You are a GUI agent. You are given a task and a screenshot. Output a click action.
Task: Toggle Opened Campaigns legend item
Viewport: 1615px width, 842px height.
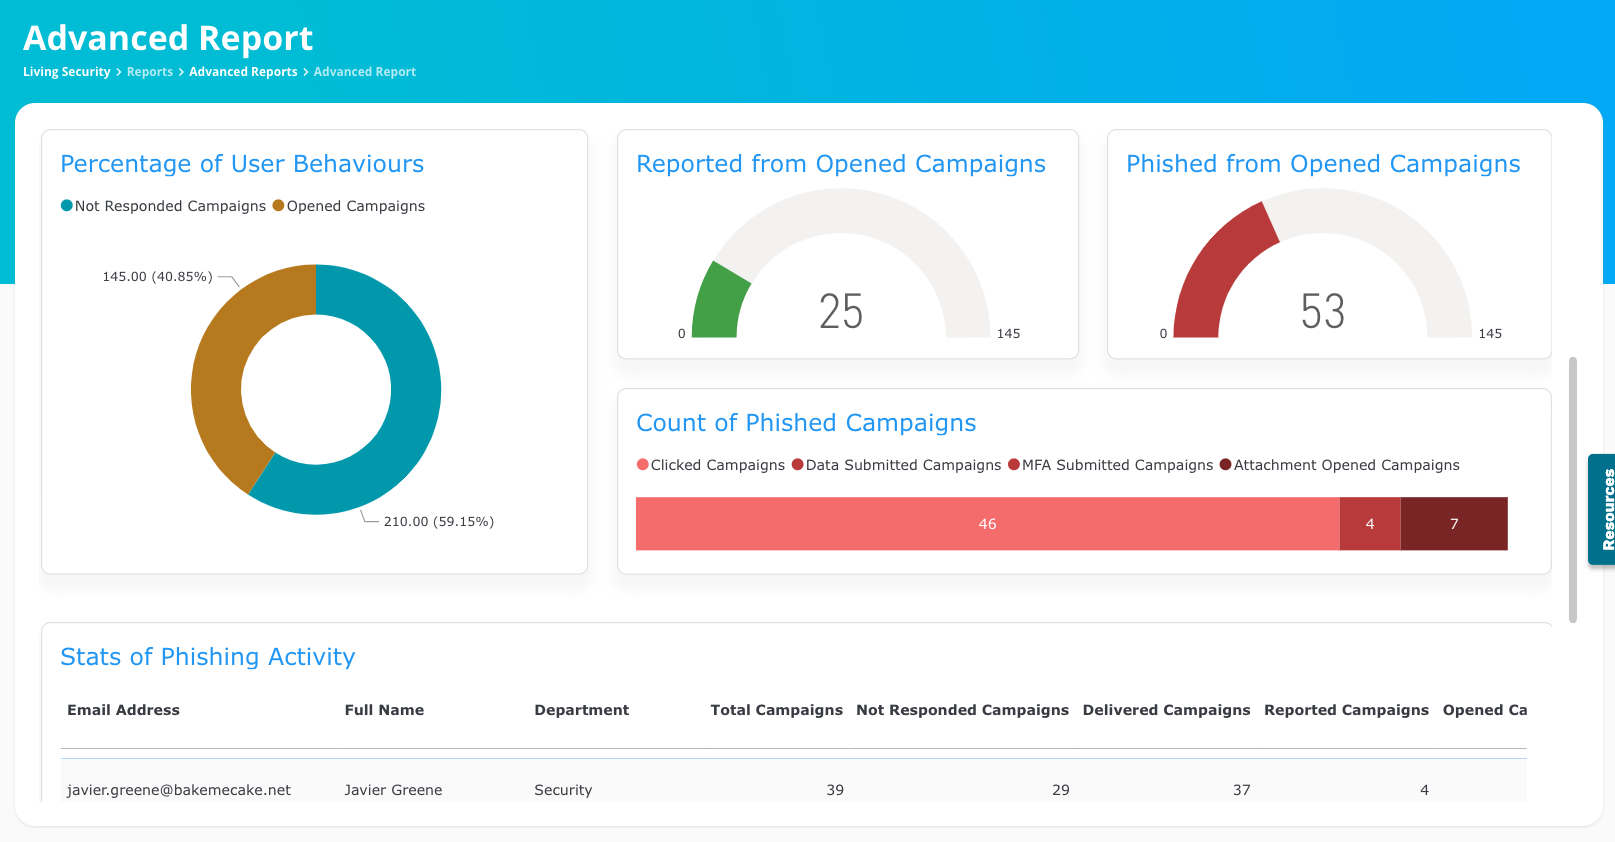[349, 206]
